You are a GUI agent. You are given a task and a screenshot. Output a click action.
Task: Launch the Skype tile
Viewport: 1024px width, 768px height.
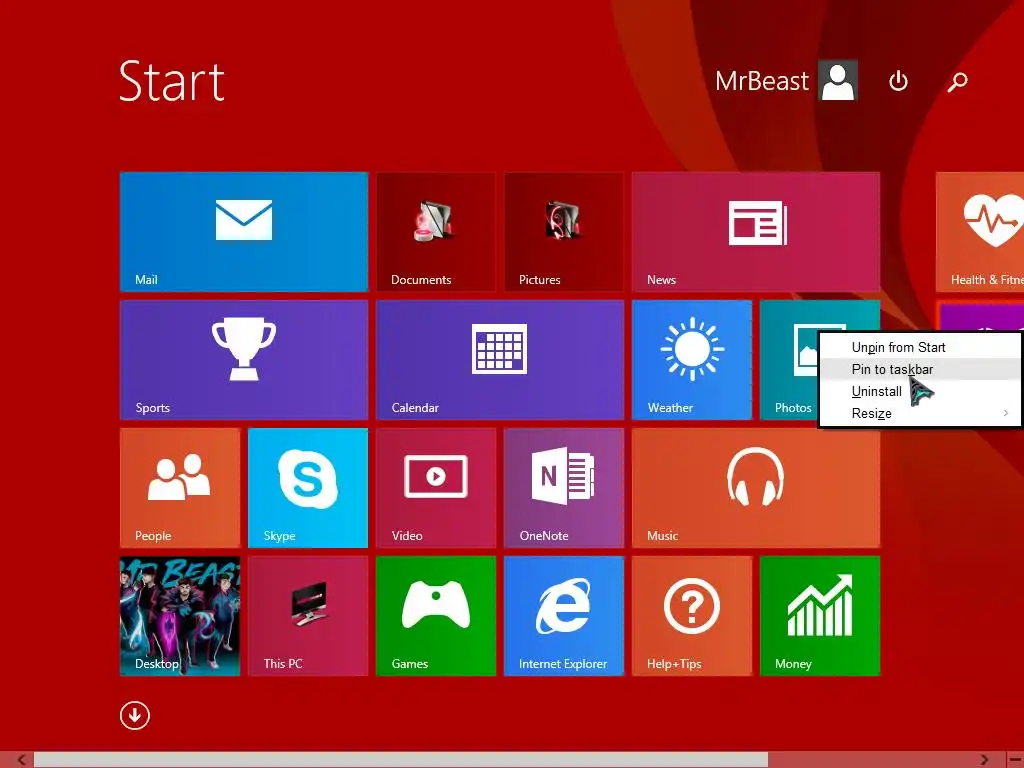[308, 487]
